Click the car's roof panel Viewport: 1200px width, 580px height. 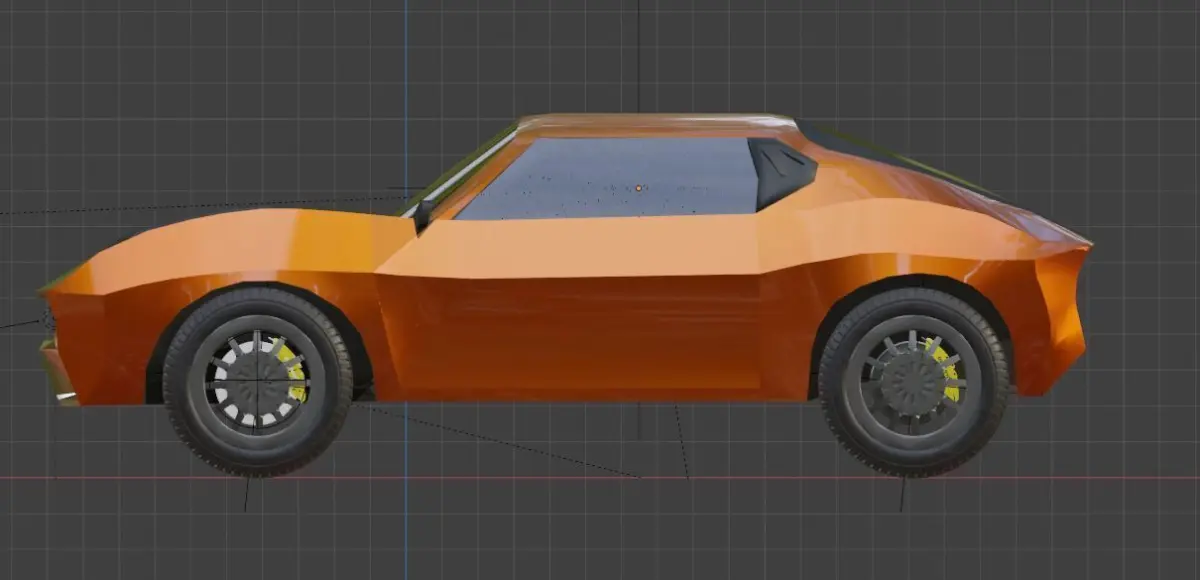[x=655, y=125]
